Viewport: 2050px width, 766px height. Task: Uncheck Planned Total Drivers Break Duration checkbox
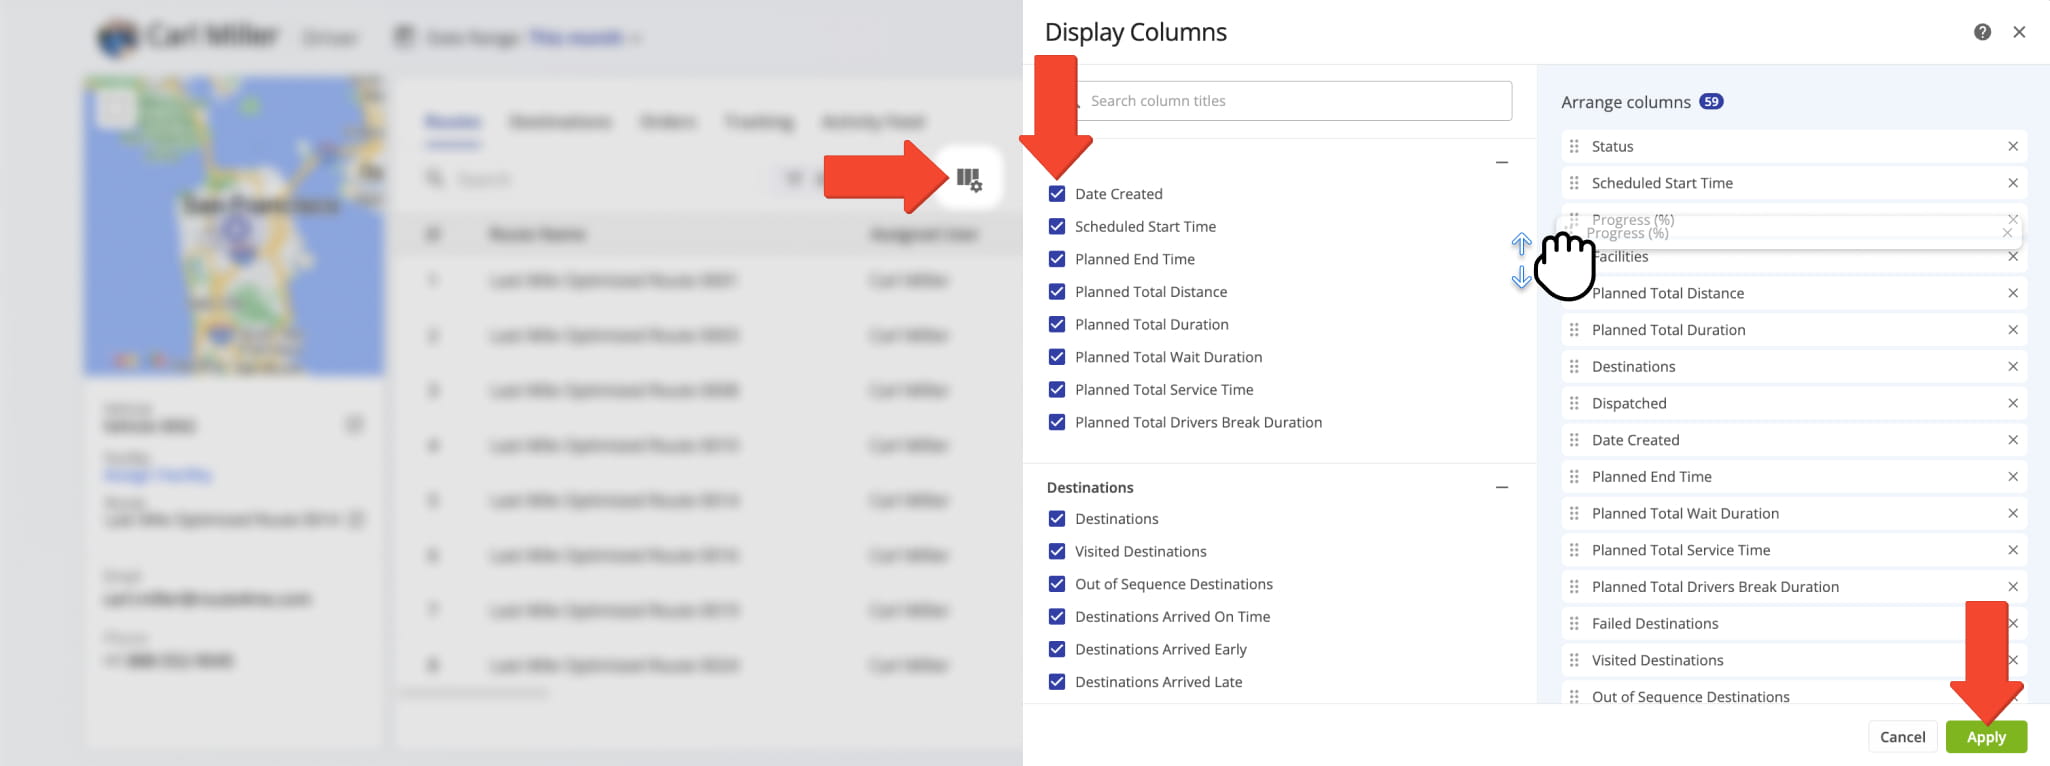click(x=1057, y=423)
